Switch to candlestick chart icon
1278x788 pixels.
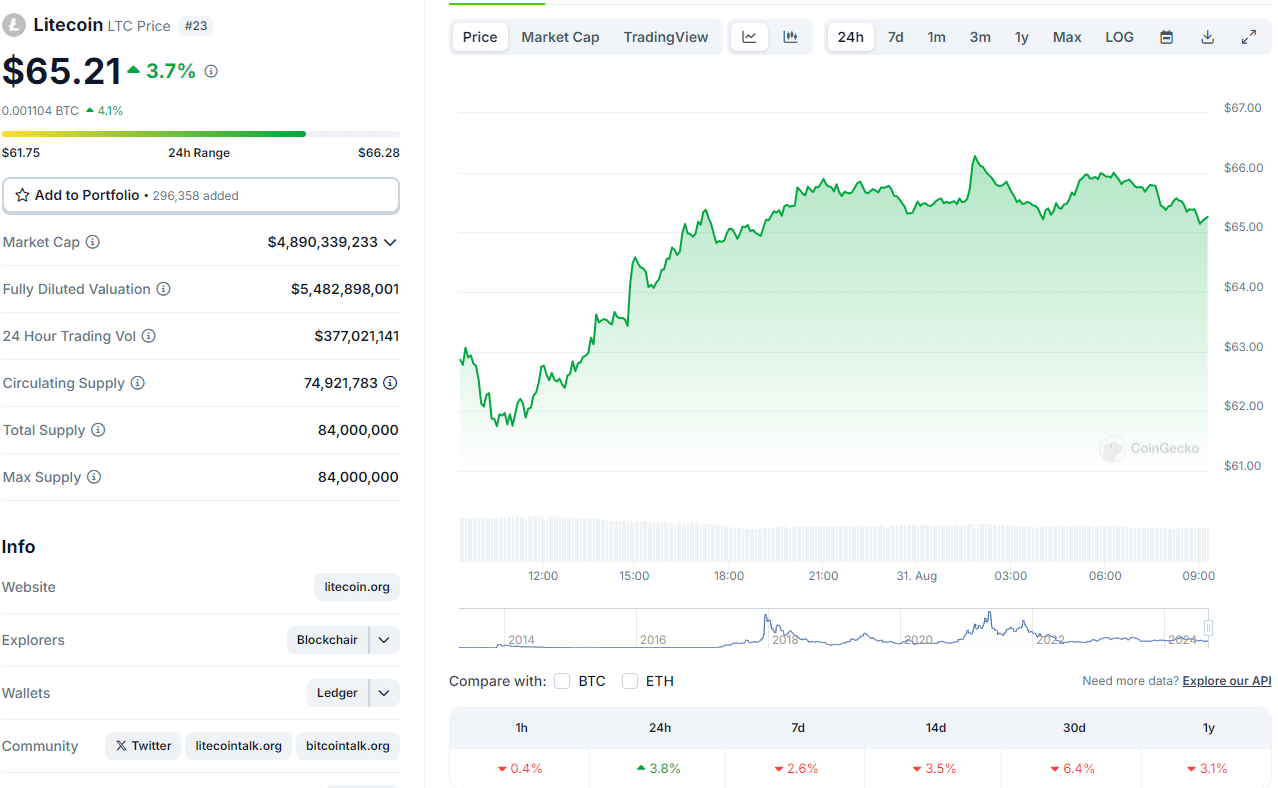point(791,37)
